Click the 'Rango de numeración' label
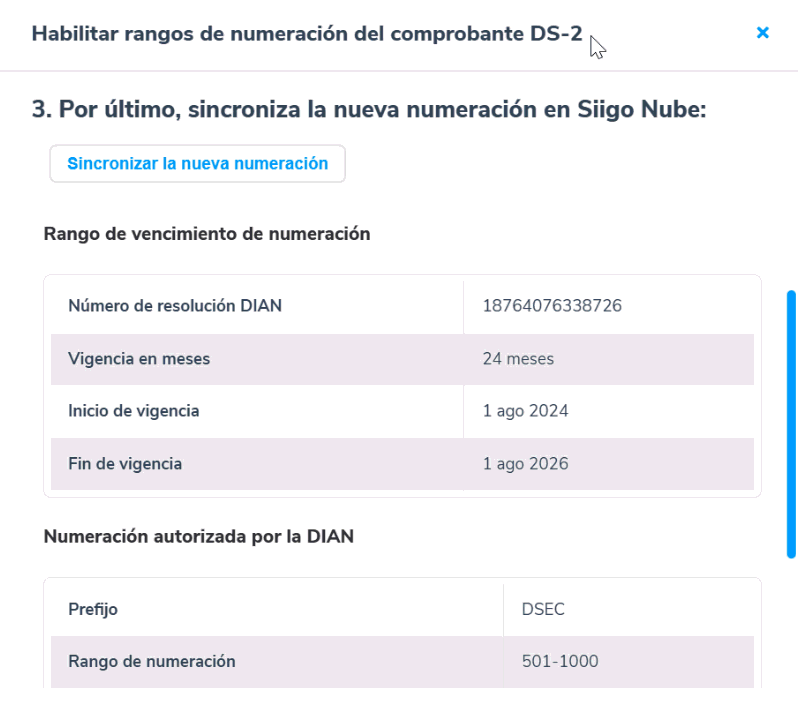The image size is (798, 720). tap(152, 661)
